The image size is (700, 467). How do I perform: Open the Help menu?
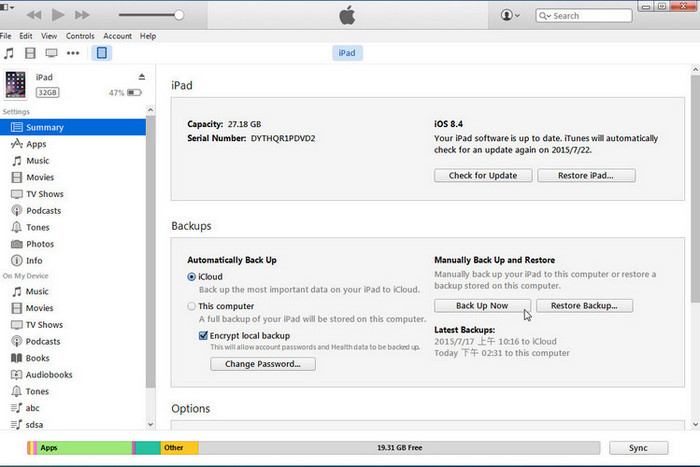pyautogui.click(x=148, y=36)
